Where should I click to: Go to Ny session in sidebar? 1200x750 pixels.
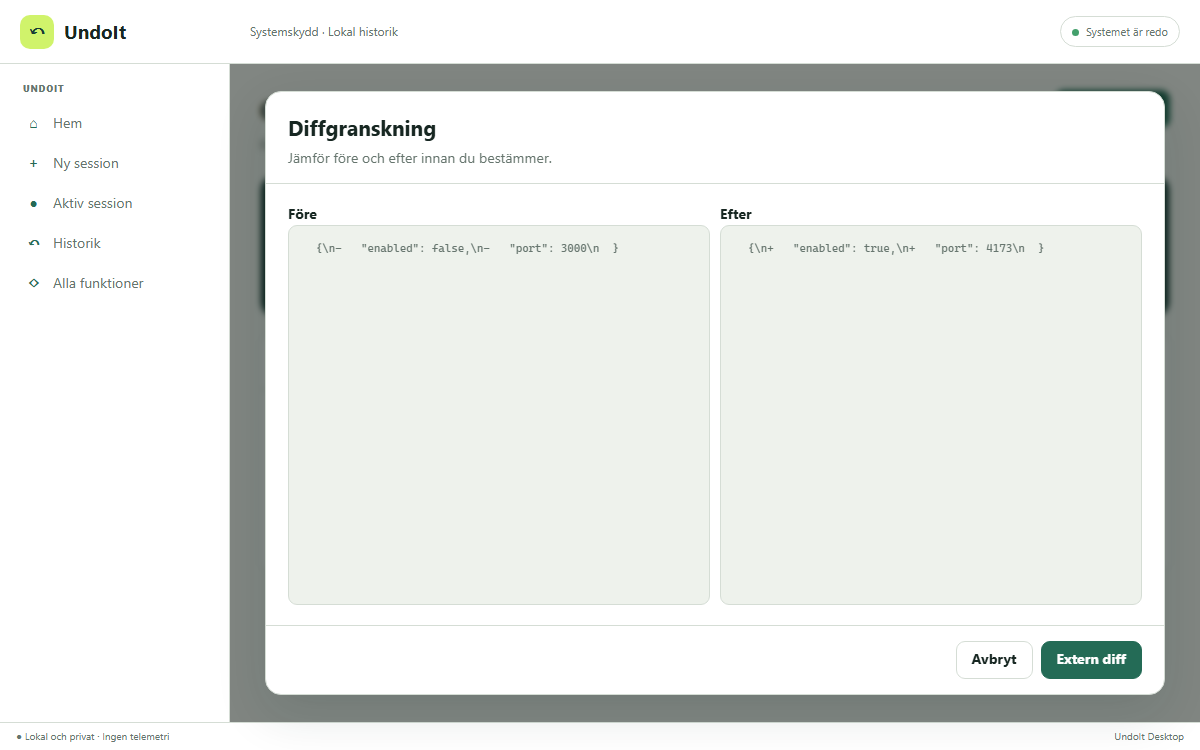(114, 164)
